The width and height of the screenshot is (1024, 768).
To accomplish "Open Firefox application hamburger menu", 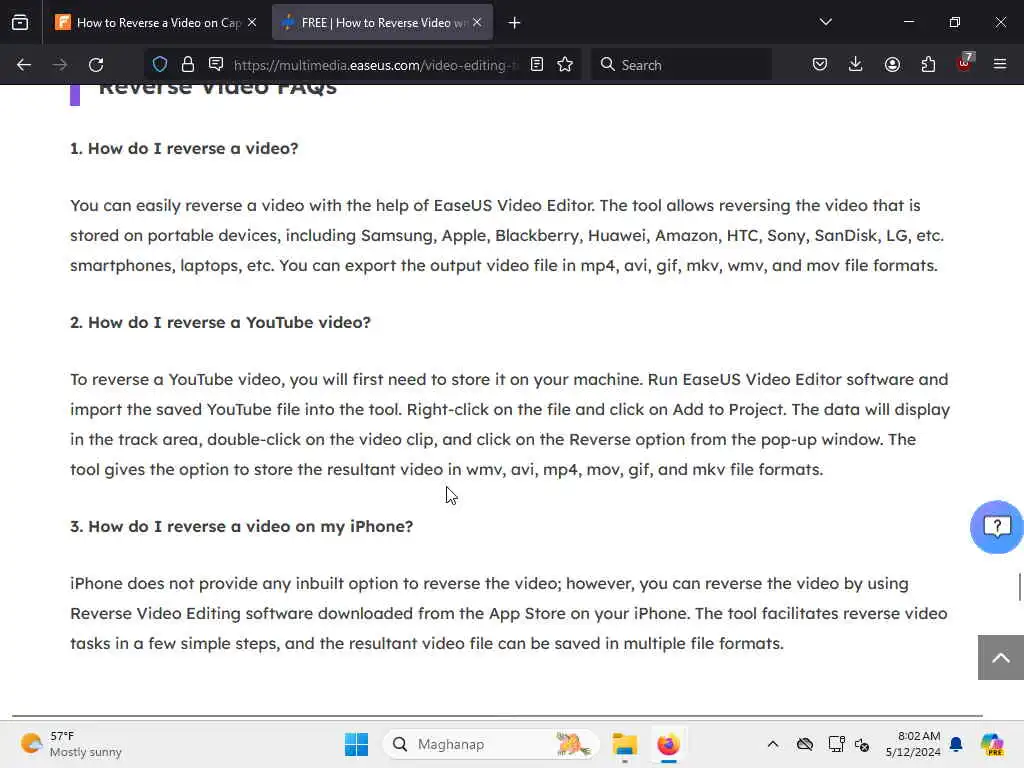I will [1000, 64].
